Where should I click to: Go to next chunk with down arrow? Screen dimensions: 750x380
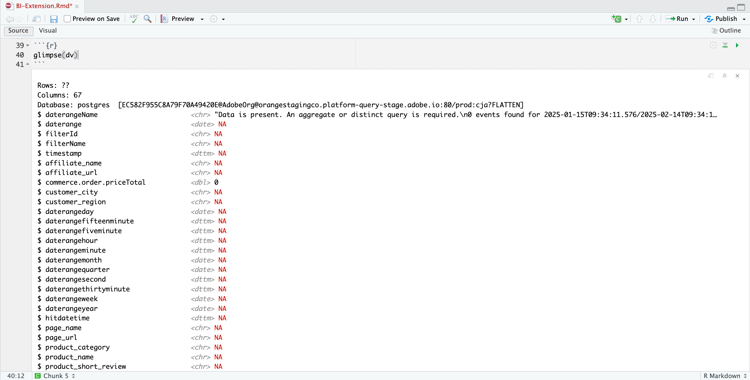click(652, 19)
